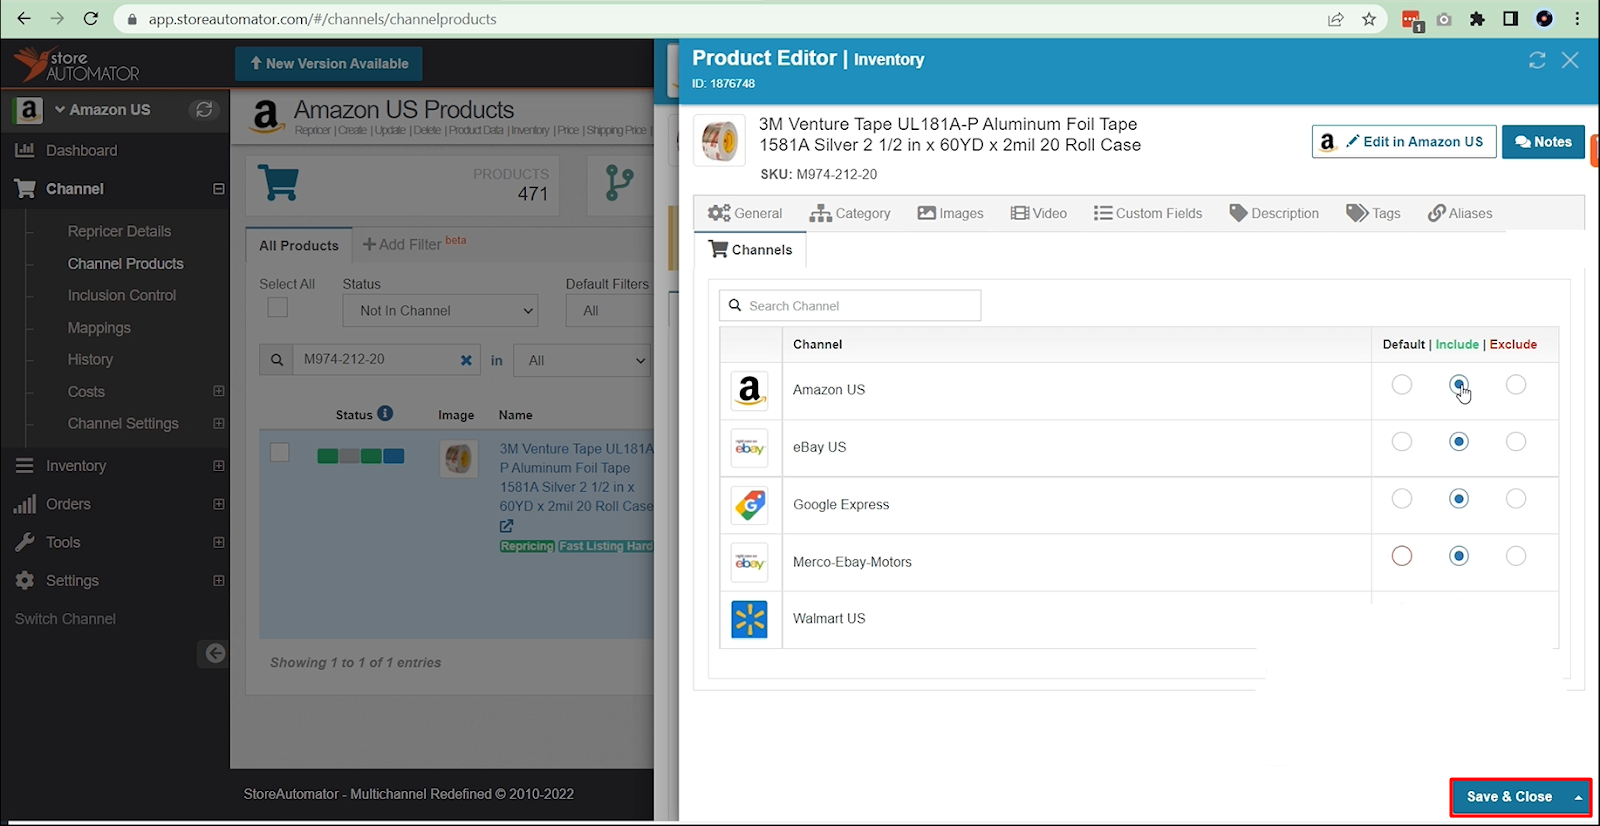Open the Tags tab

1373,213
